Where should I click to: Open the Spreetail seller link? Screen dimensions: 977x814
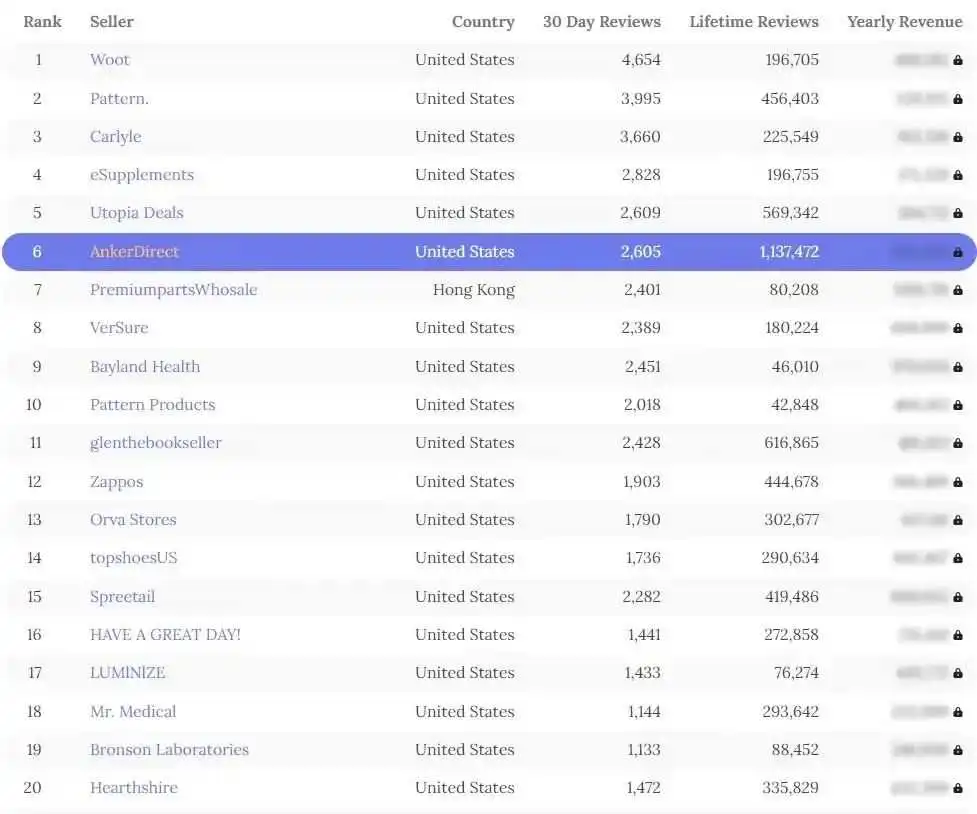coord(122,596)
